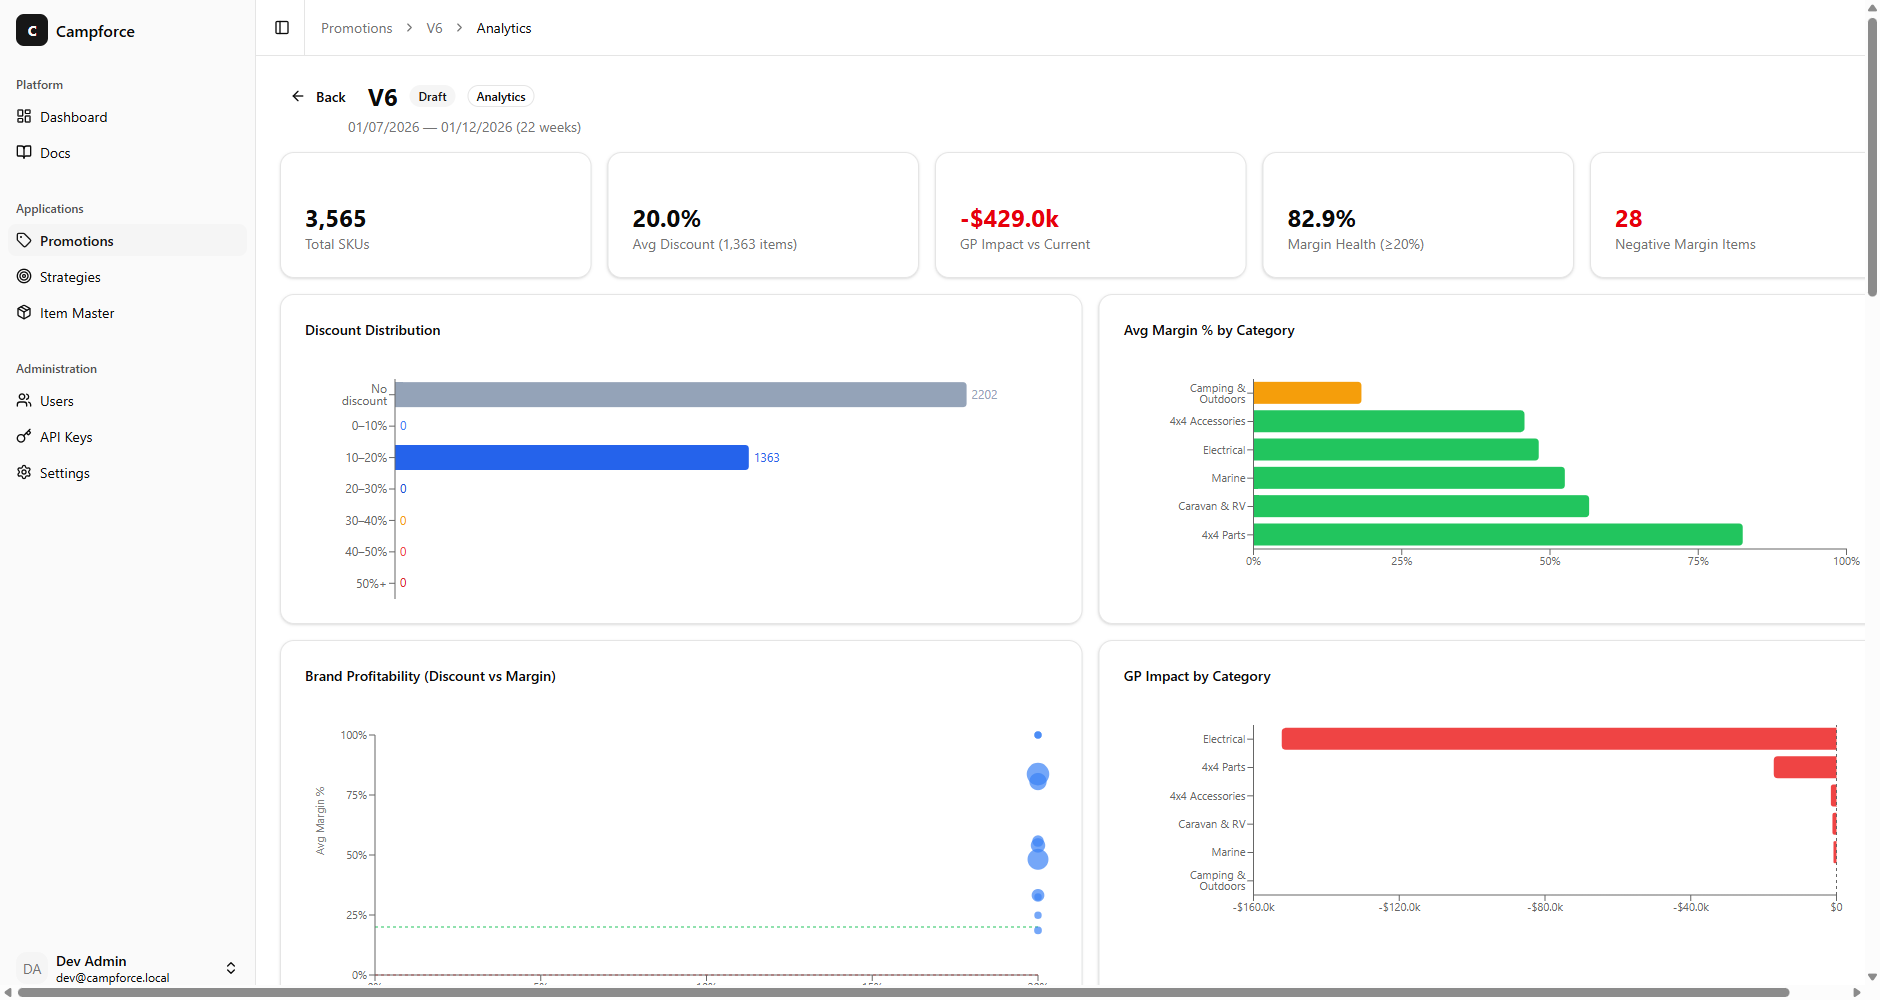Click the Analytics badge next to V6
Image resolution: width=1880 pixels, height=1000 pixels.
(501, 97)
